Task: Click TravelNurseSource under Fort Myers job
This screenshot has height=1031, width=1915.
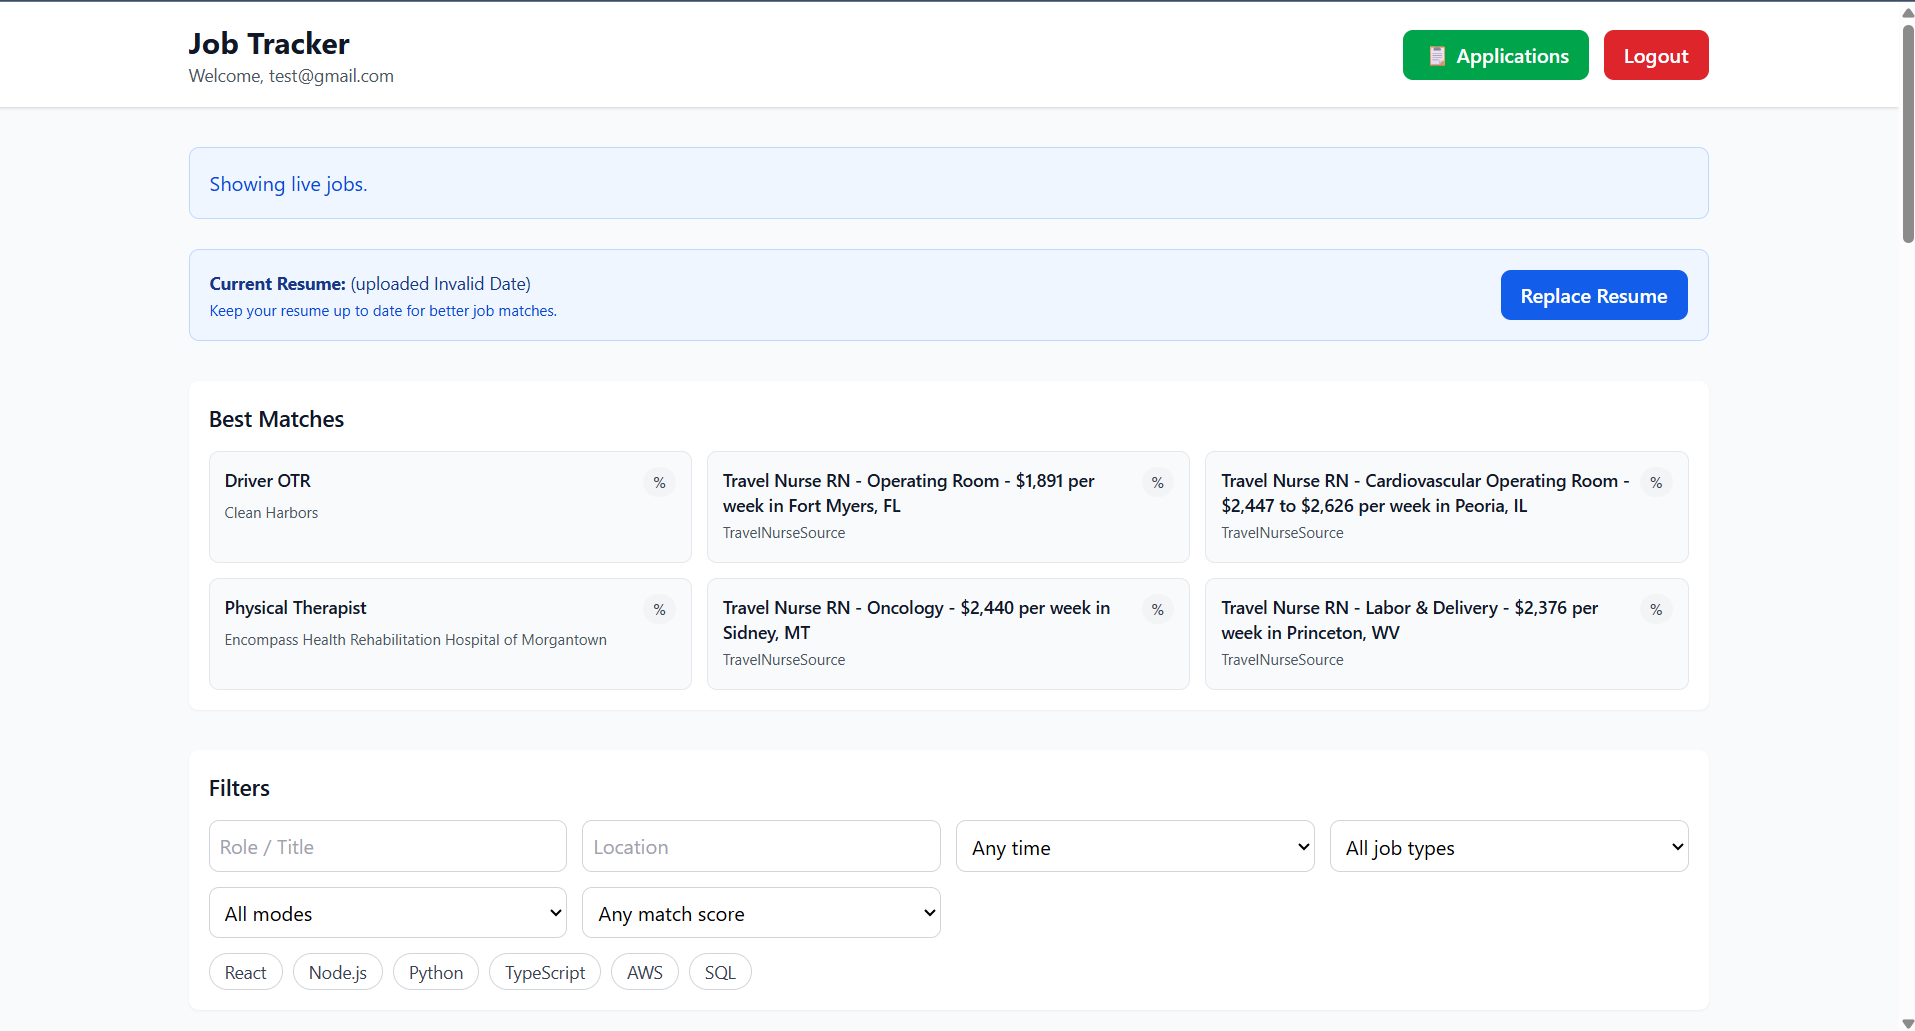Action: (784, 533)
